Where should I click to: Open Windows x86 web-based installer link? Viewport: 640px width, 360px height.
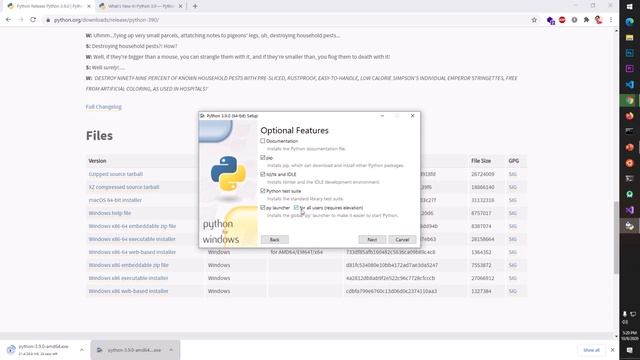coord(128,291)
